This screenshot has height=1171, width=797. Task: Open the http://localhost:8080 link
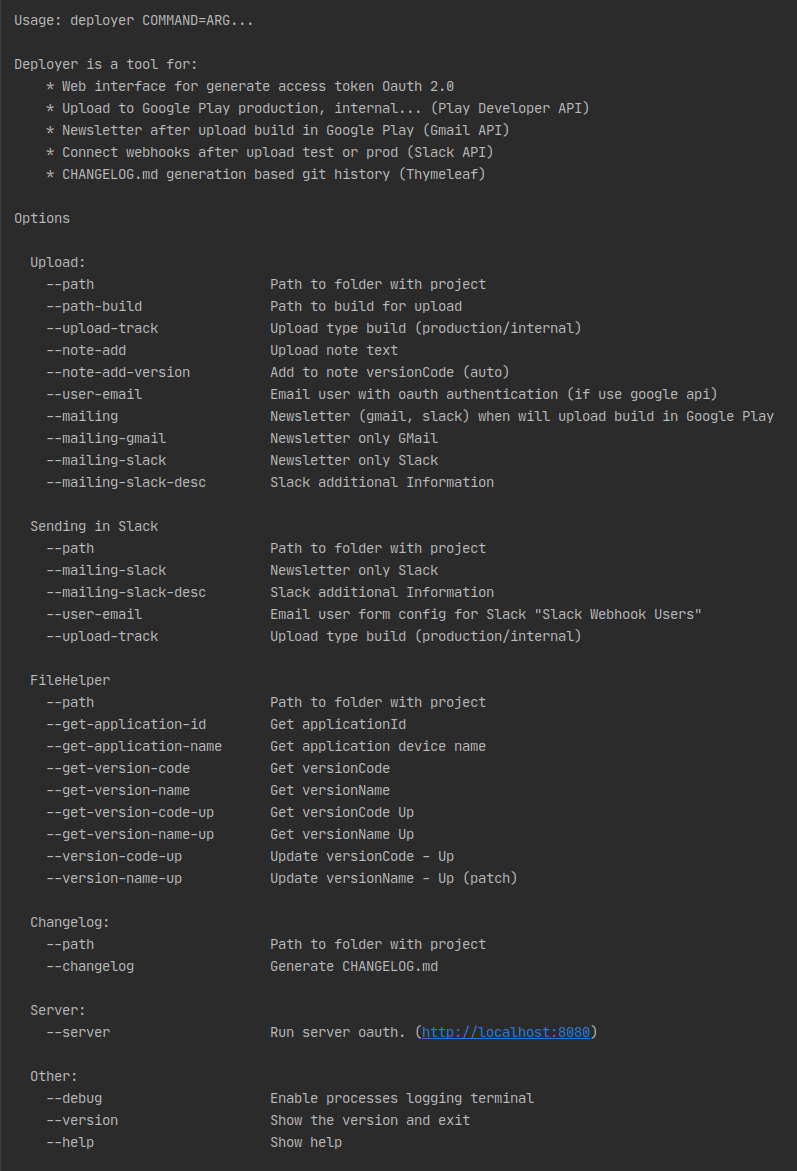(506, 1032)
